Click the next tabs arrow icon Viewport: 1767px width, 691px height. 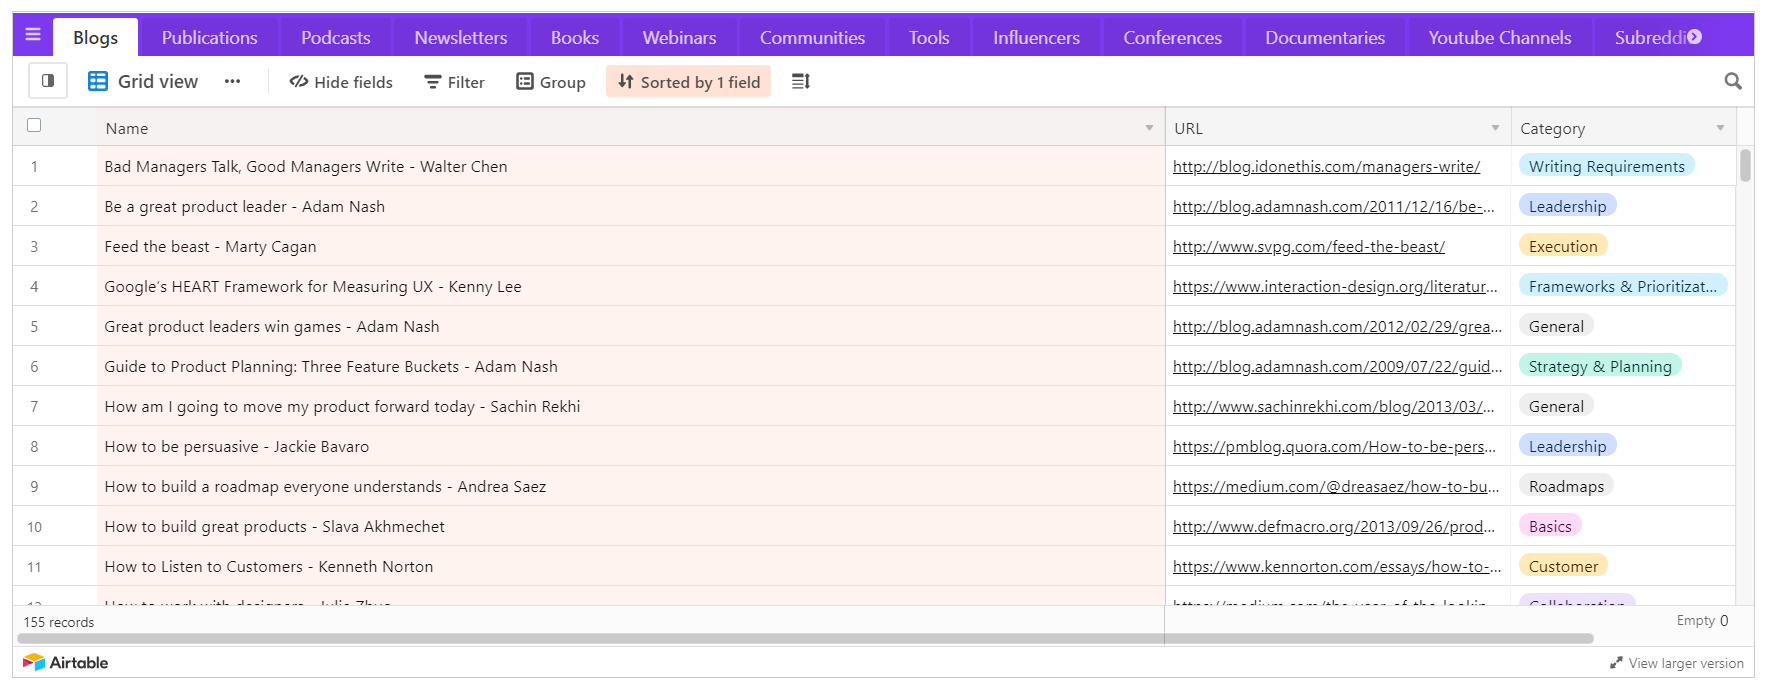click(x=1694, y=37)
